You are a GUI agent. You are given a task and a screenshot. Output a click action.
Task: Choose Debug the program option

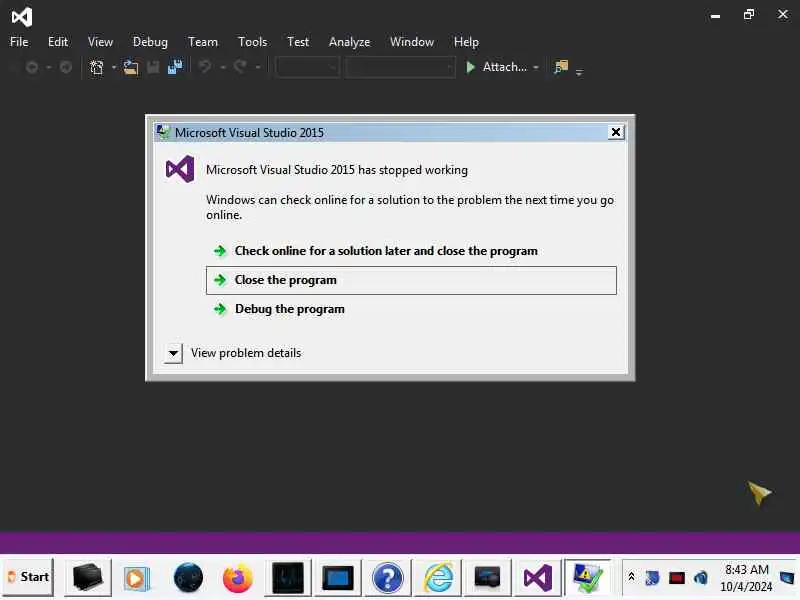click(x=289, y=309)
